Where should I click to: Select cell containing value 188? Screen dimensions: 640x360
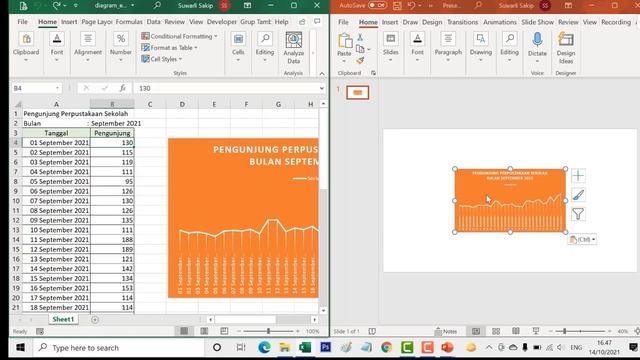click(x=112, y=240)
